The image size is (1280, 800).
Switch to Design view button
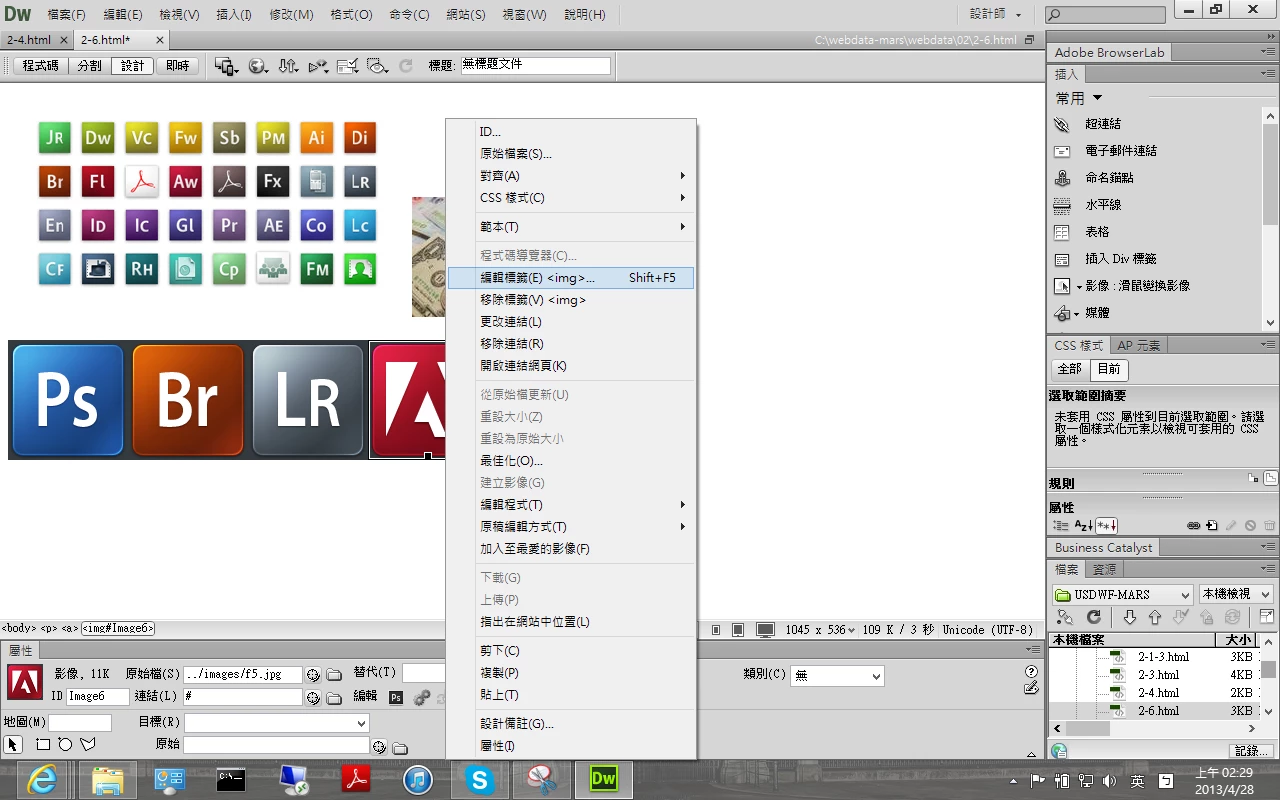133,66
